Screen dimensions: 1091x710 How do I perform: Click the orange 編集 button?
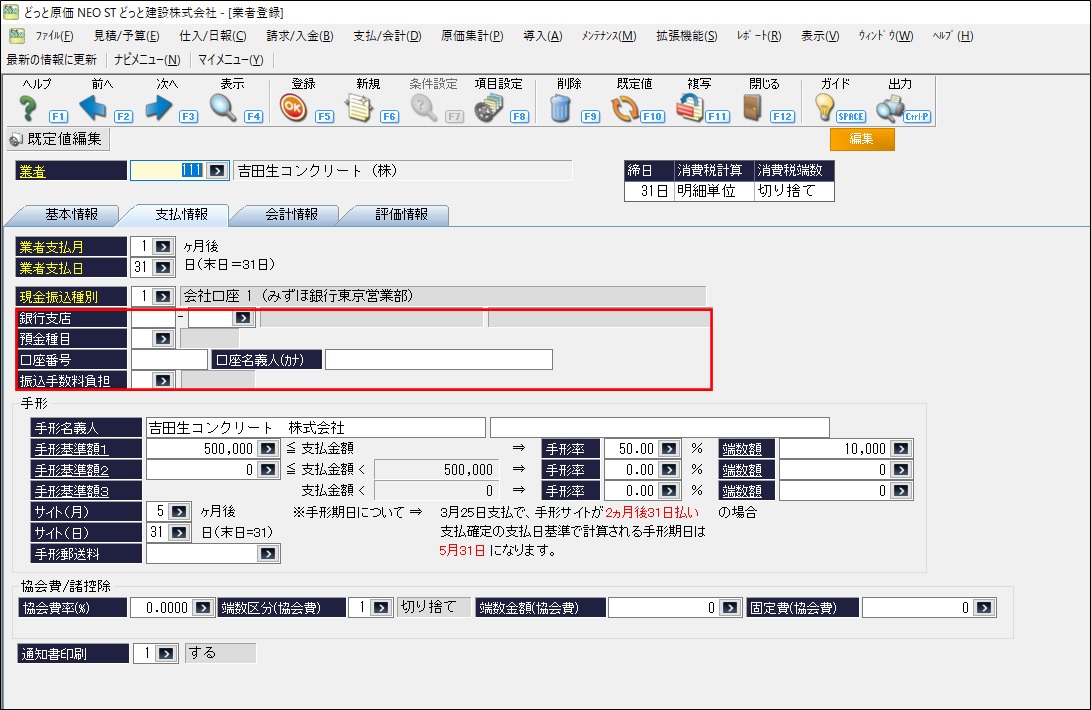[861, 139]
